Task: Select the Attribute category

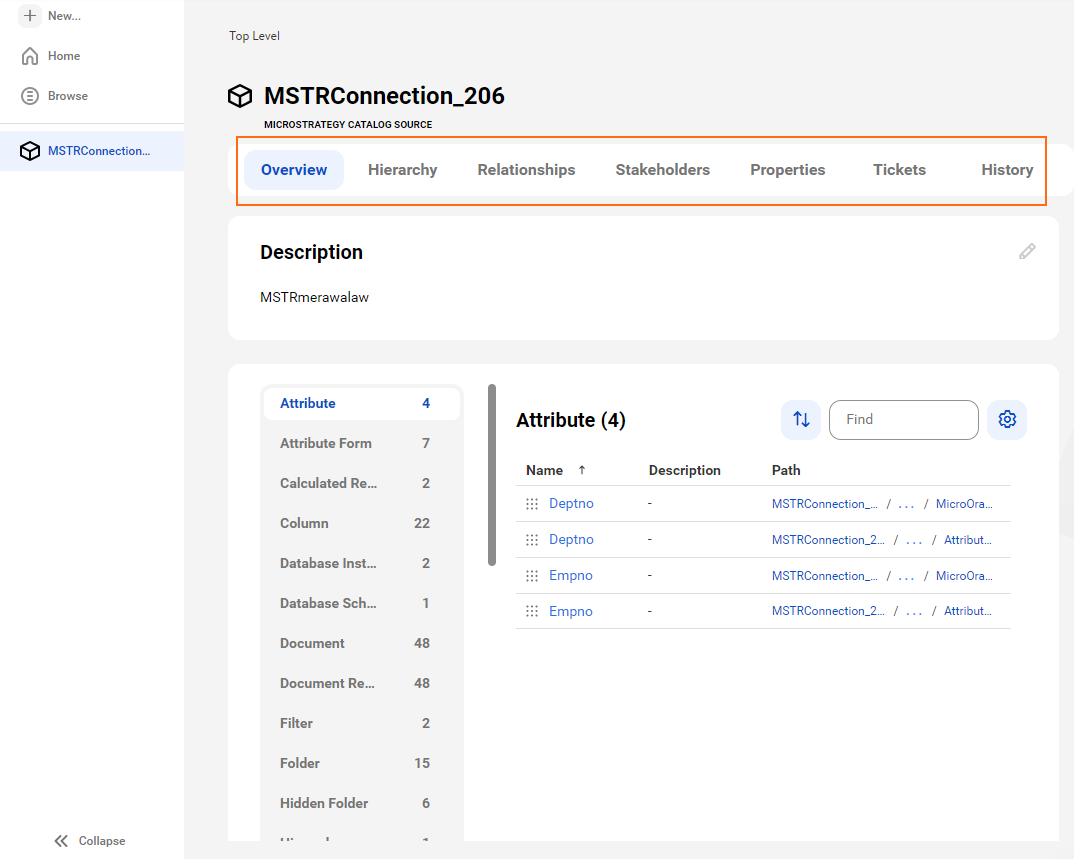Action: point(362,403)
